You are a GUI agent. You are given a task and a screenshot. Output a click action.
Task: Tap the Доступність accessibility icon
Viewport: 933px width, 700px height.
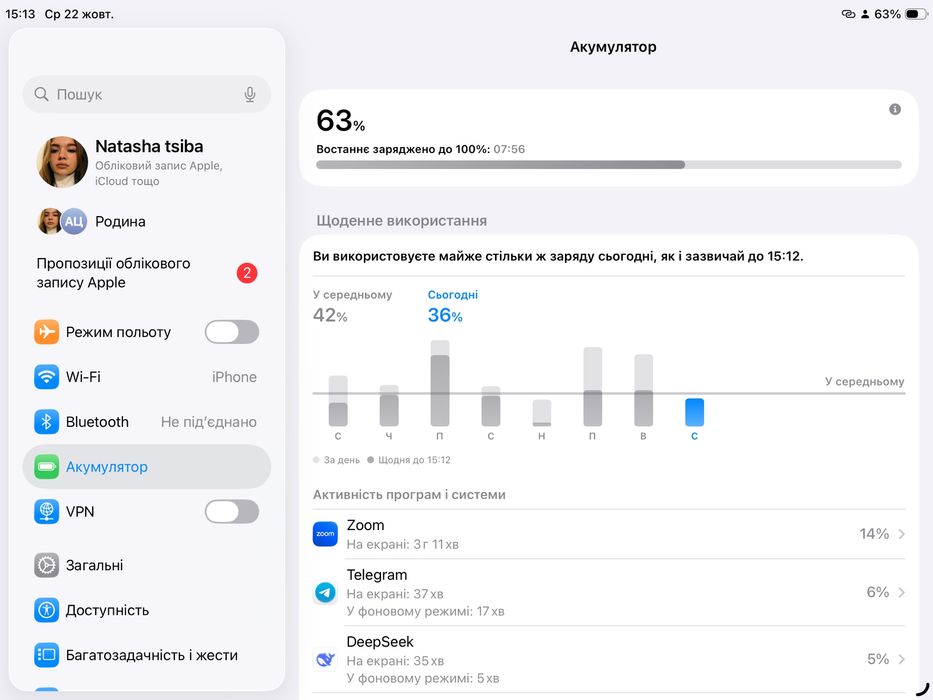[46, 610]
